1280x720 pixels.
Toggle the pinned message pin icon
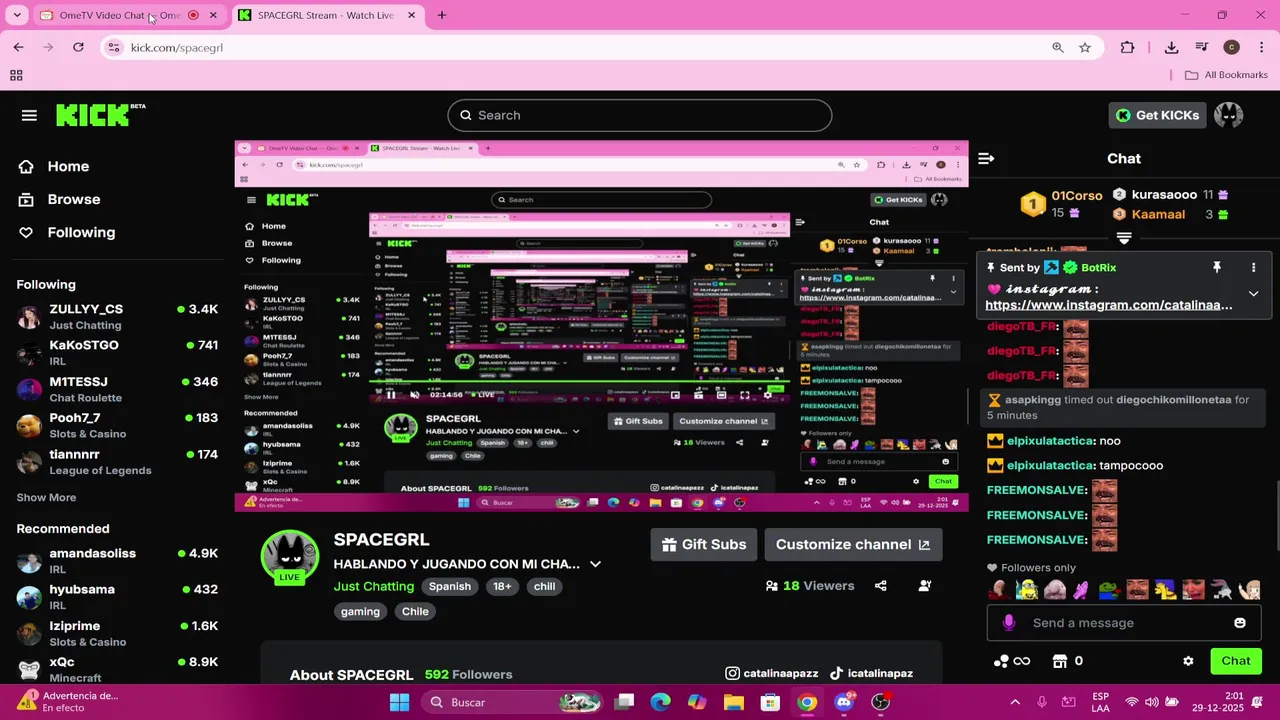[x=1217, y=267]
